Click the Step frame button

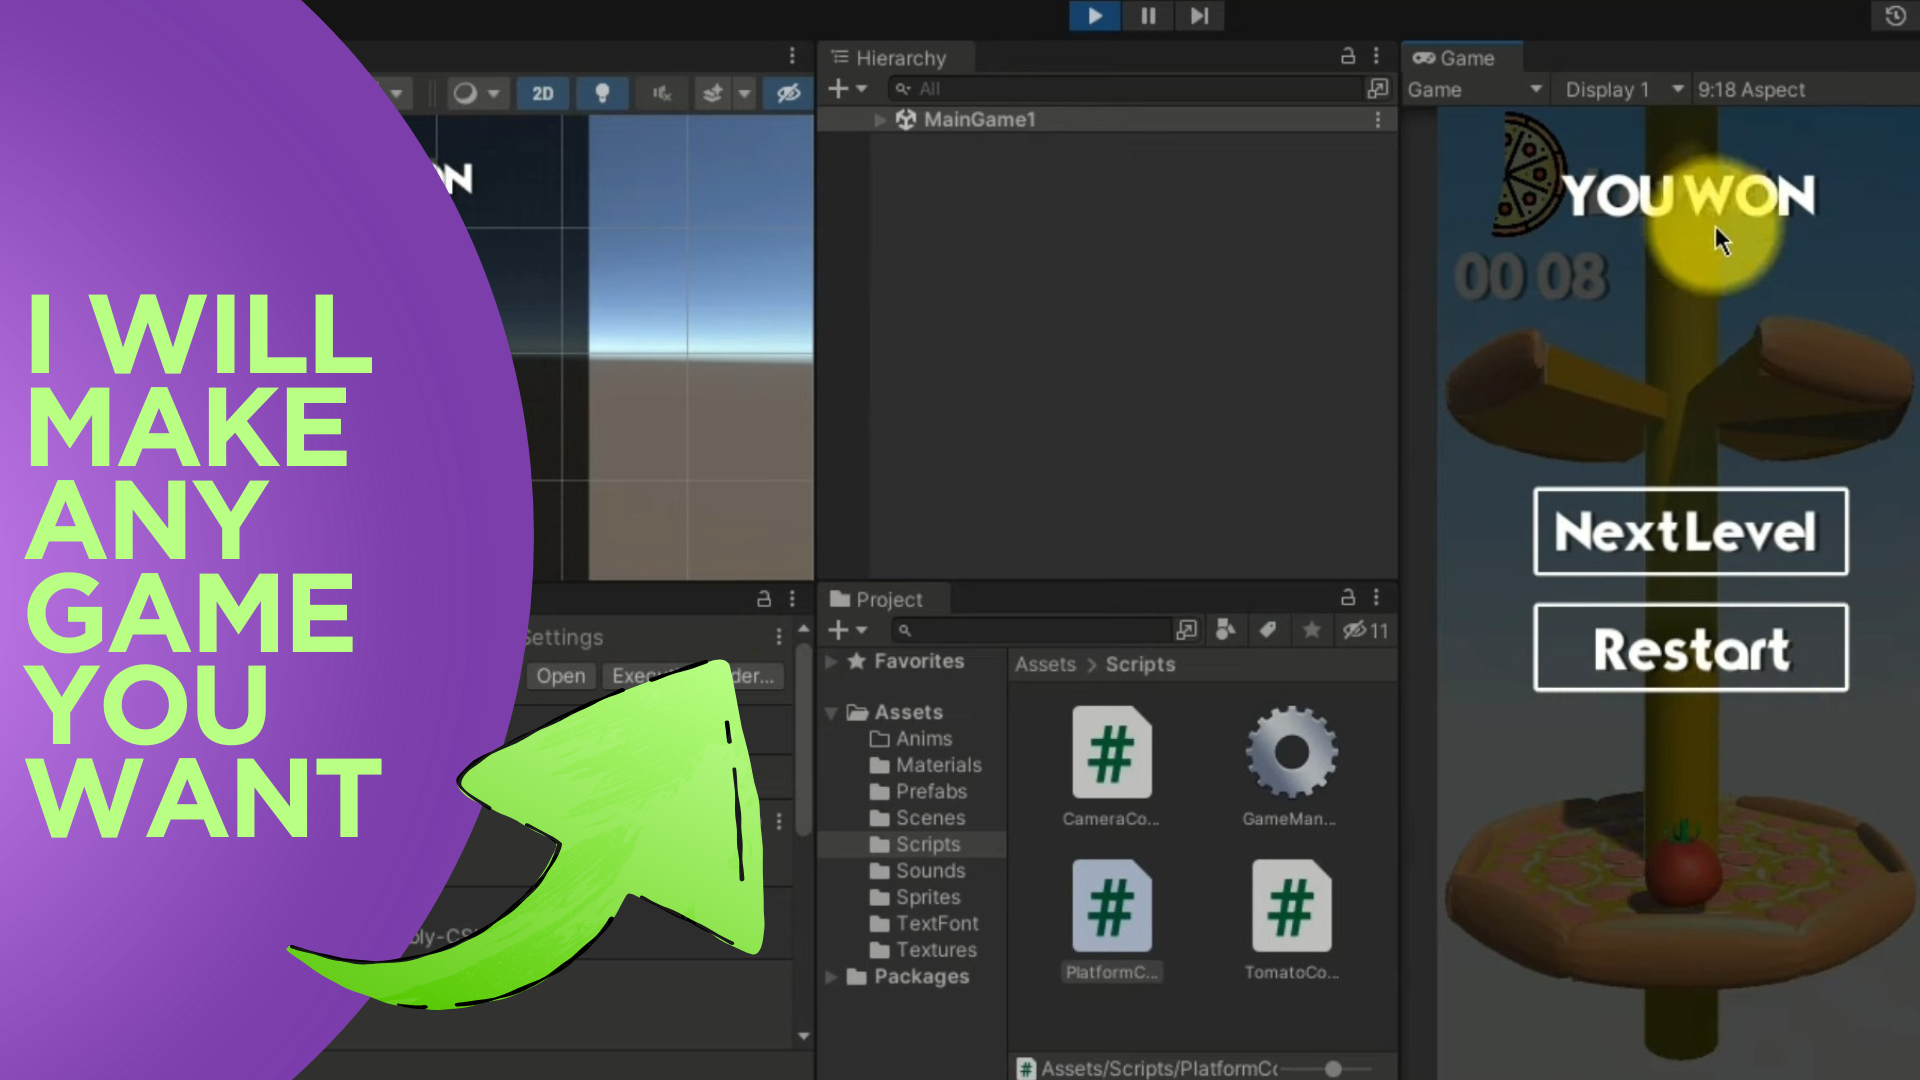pos(1199,16)
